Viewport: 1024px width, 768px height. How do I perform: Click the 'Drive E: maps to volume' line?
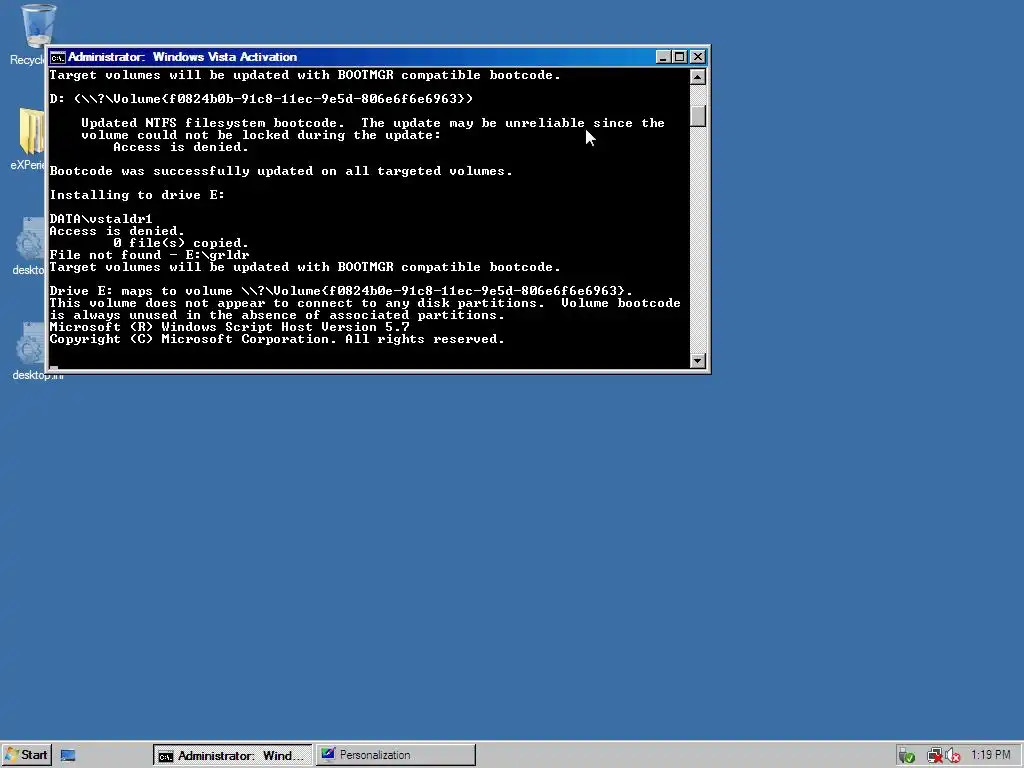click(341, 291)
